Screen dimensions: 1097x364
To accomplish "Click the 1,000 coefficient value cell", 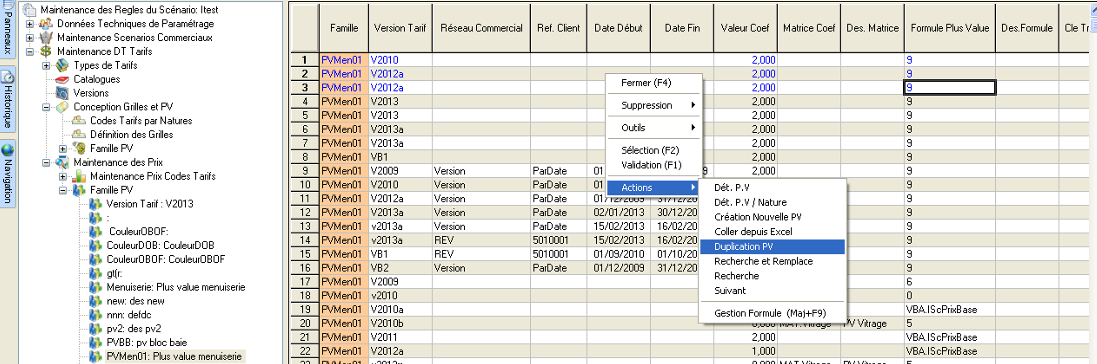I will click(x=745, y=351).
